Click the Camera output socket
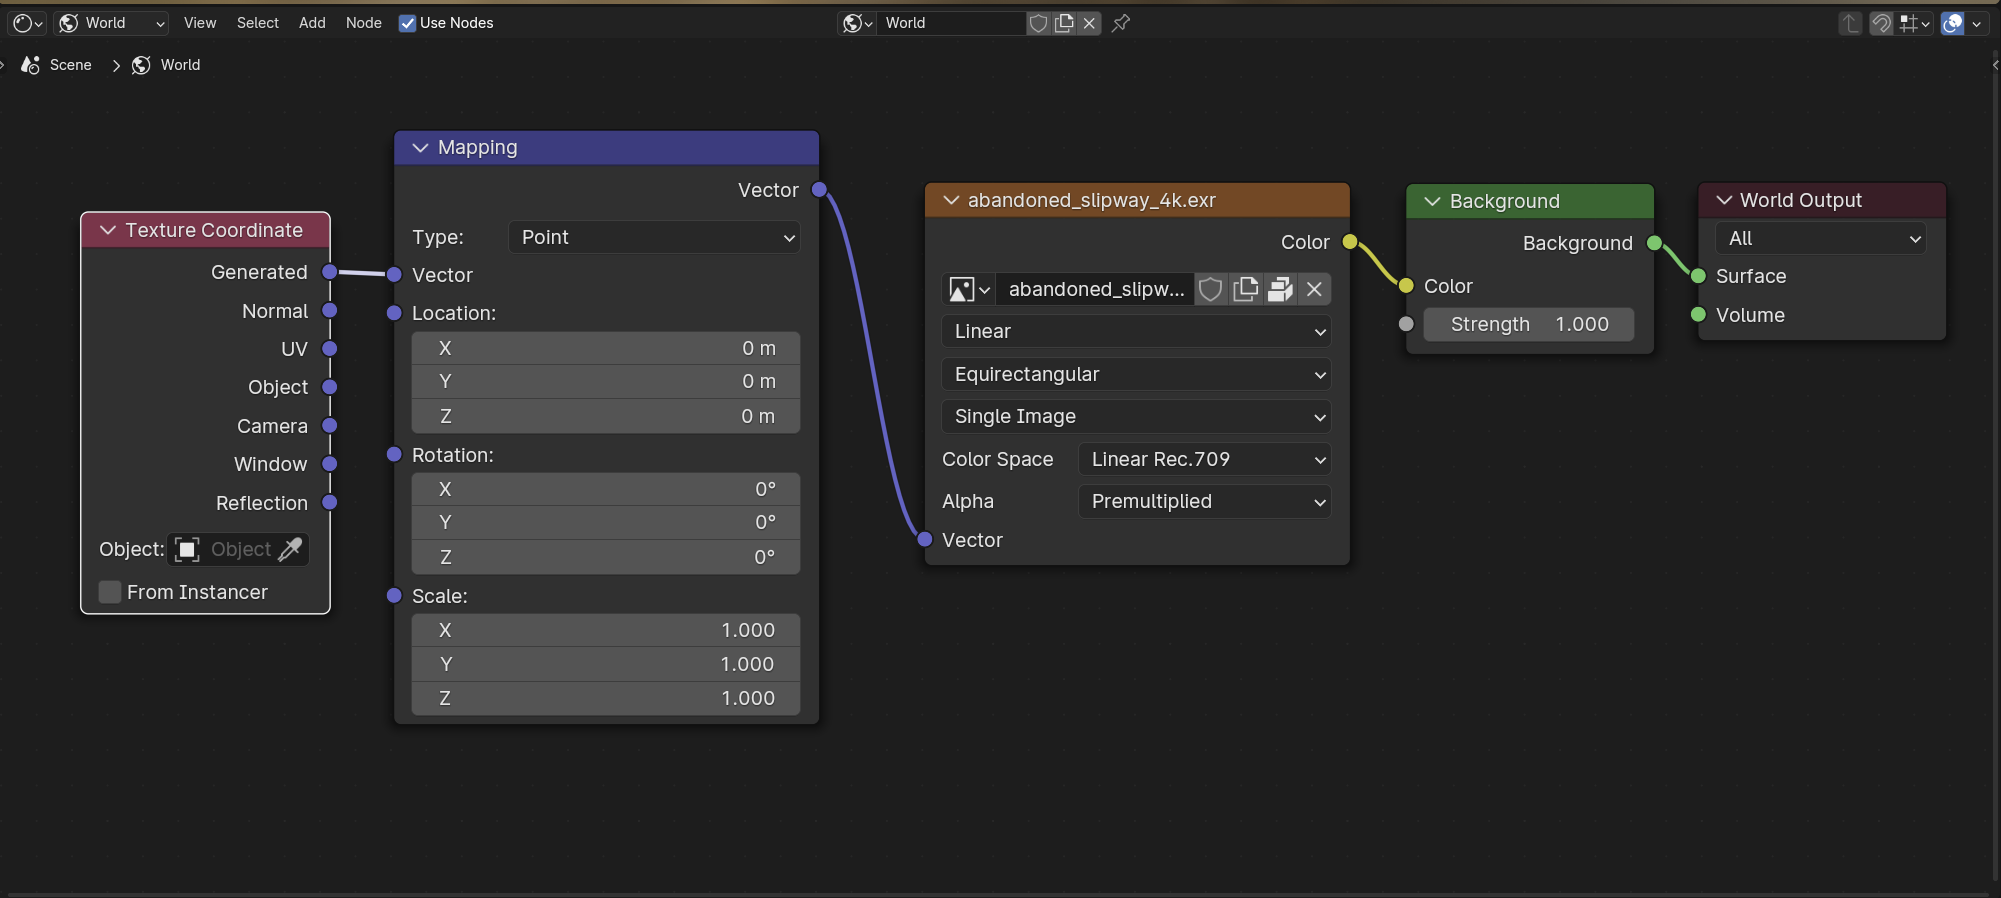 (329, 426)
